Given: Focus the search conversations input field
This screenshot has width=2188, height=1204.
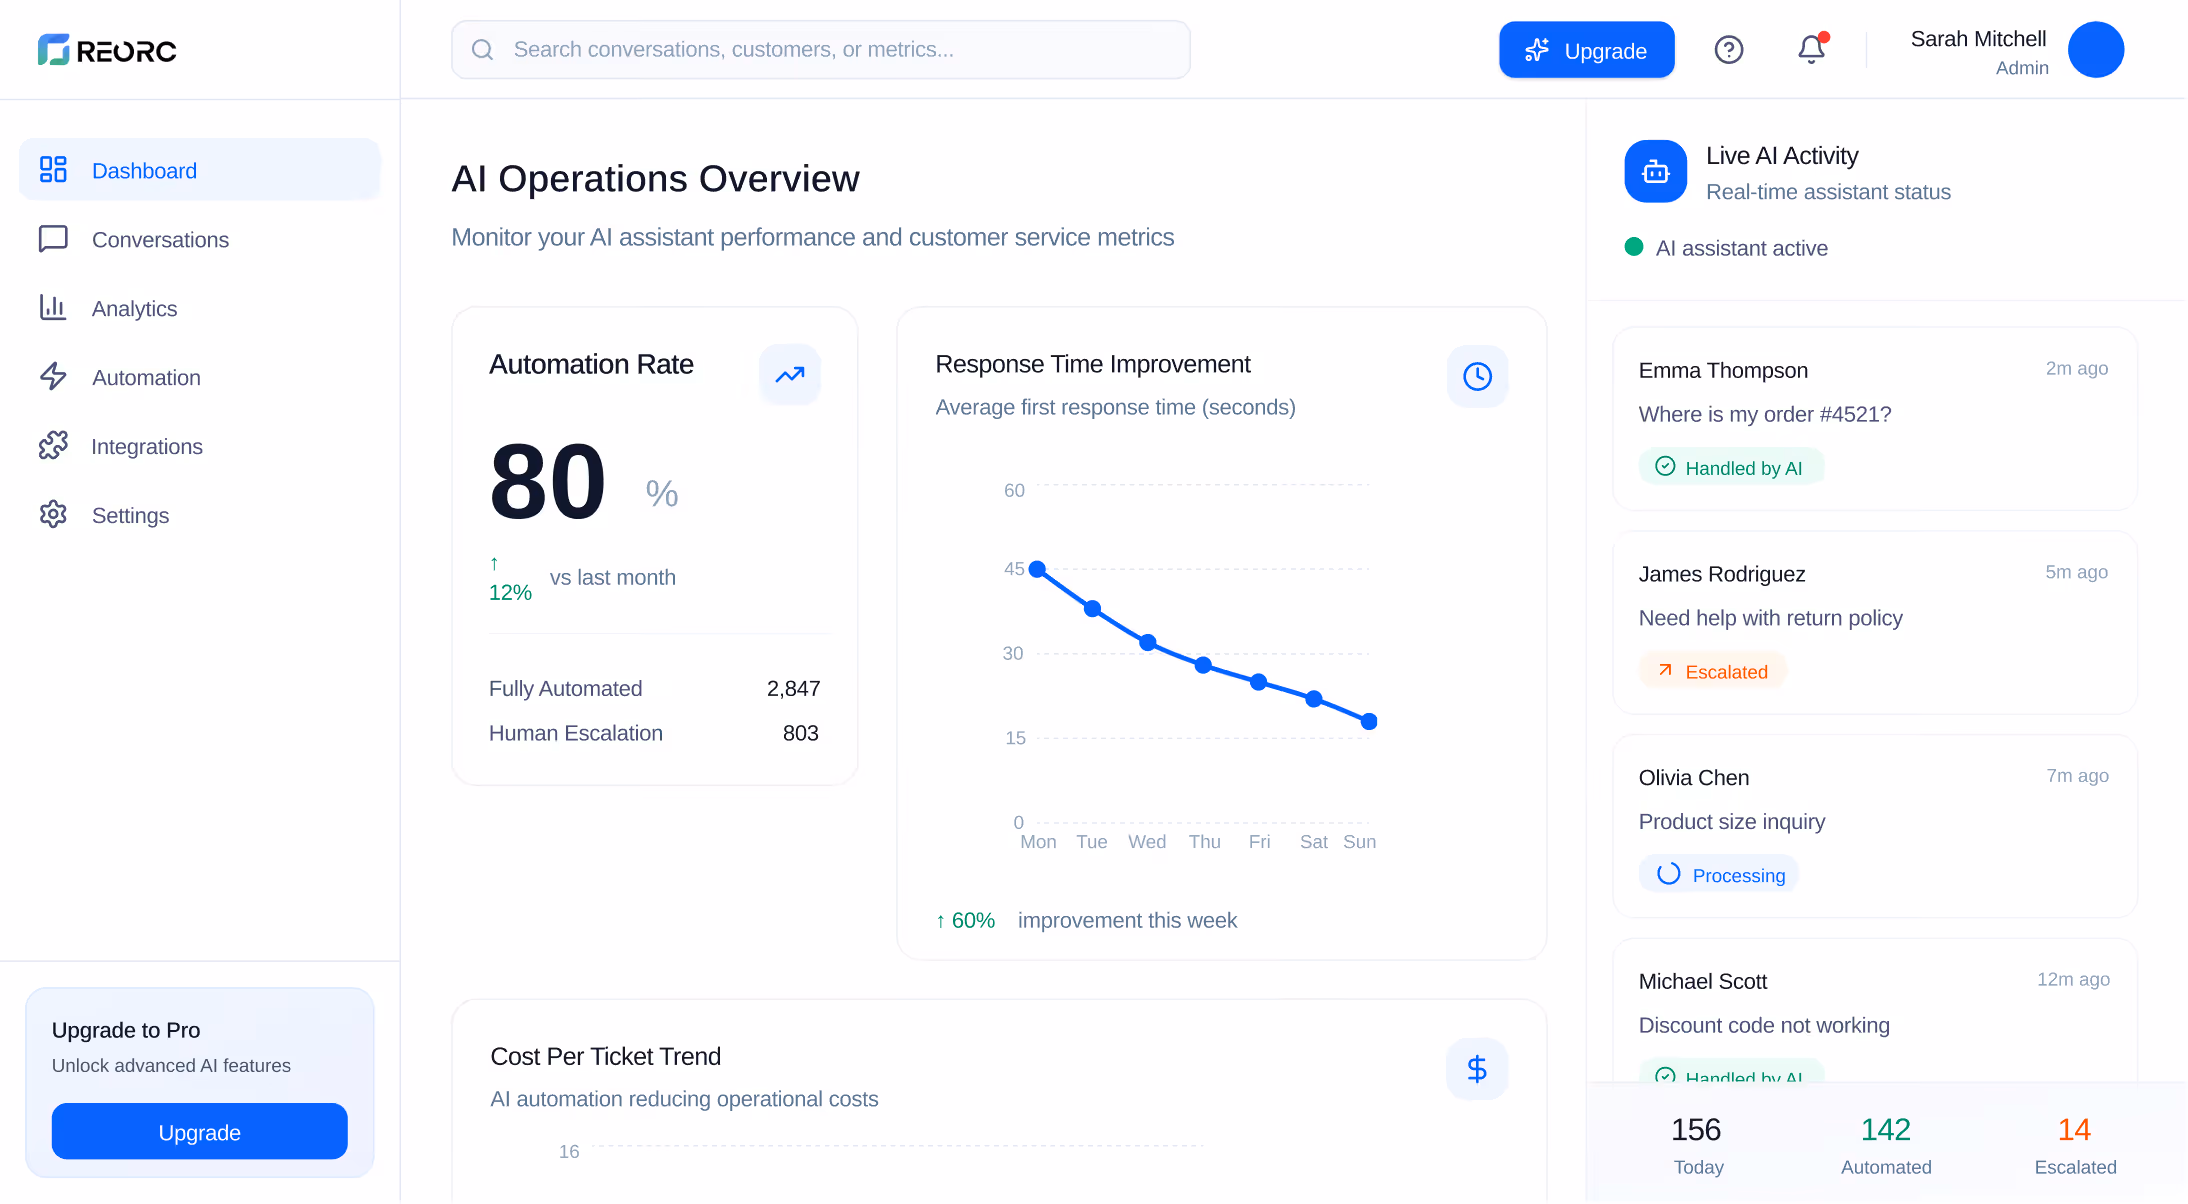Looking at the screenshot, I should (820, 50).
